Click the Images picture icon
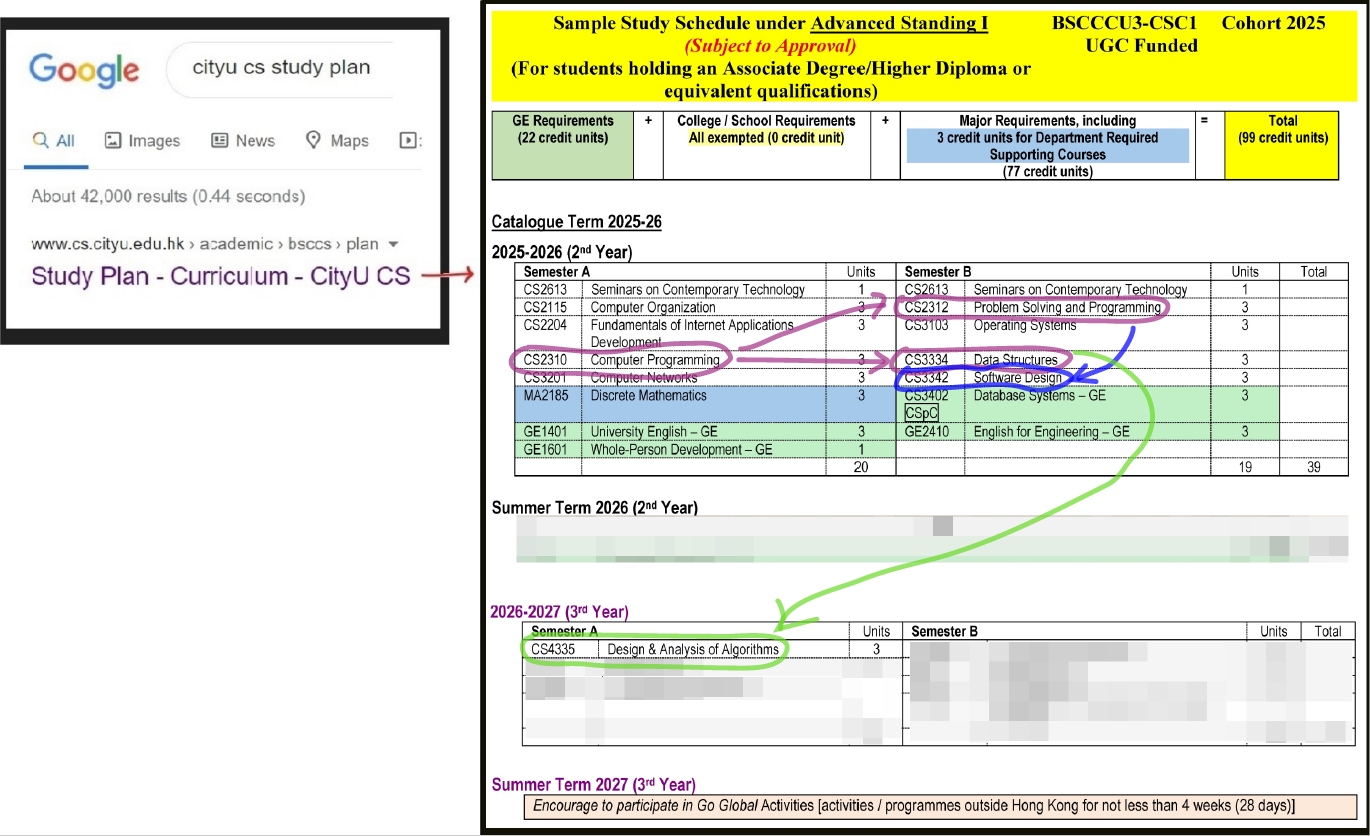Screen dimensions: 1370x836 tap(114, 141)
